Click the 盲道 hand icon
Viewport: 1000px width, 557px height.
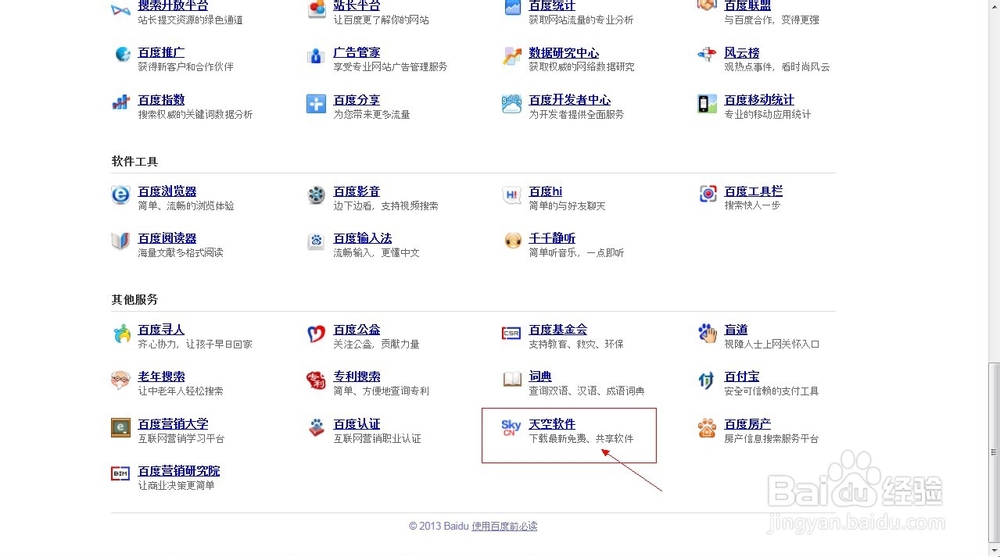(x=707, y=332)
